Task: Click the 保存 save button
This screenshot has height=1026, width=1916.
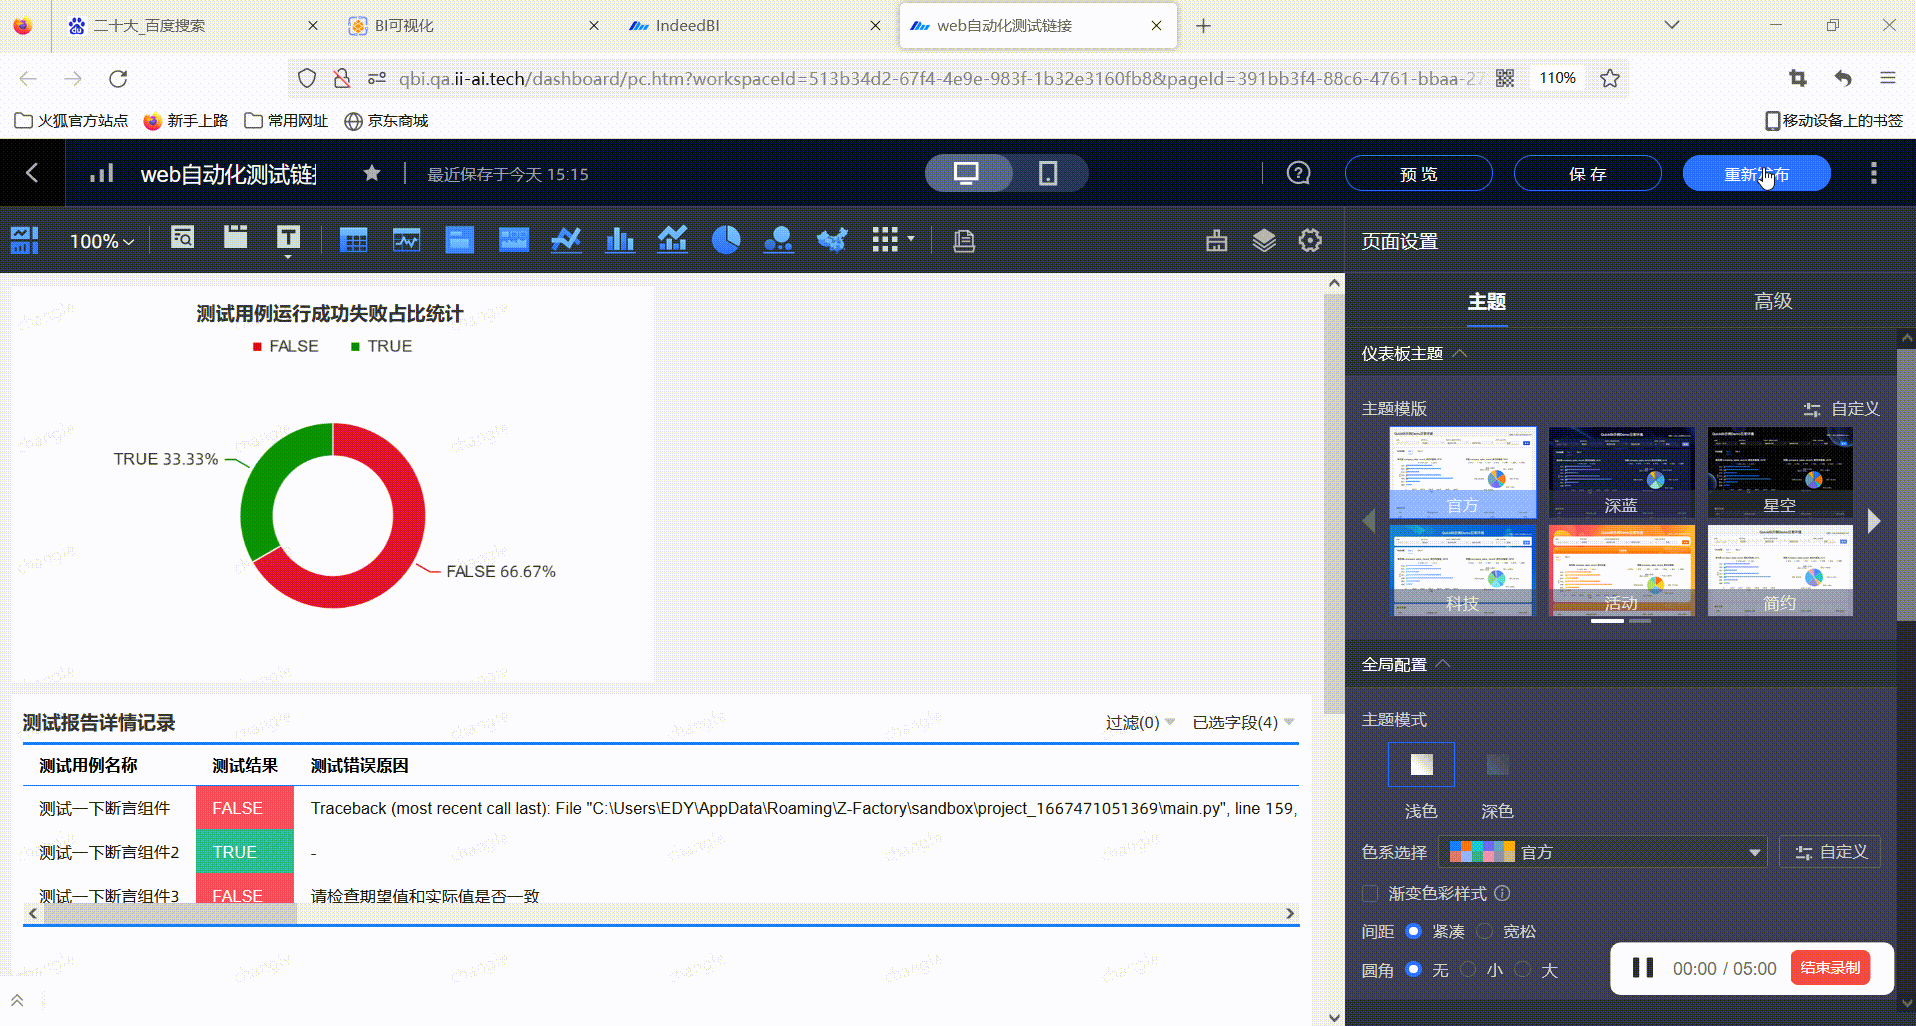Action: (1587, 172)
